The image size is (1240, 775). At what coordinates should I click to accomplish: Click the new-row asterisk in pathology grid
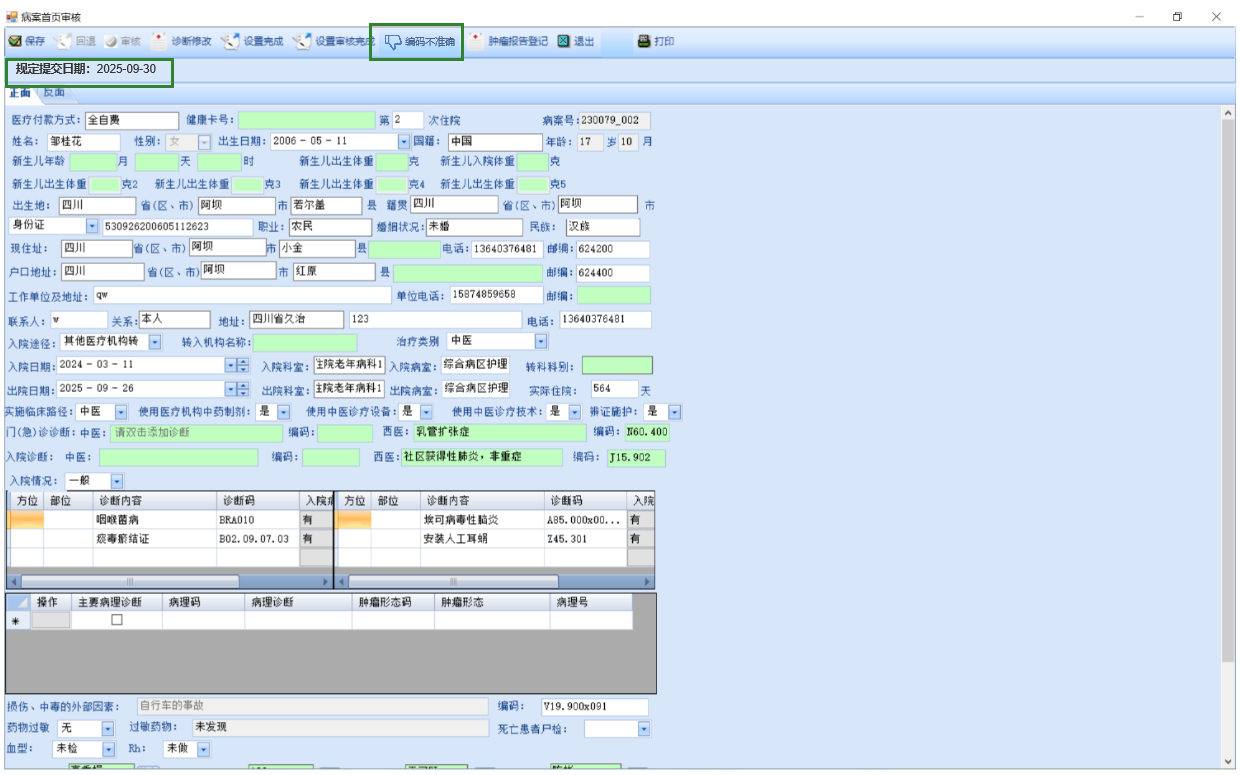pyautogui.click(x=15, y=621)
